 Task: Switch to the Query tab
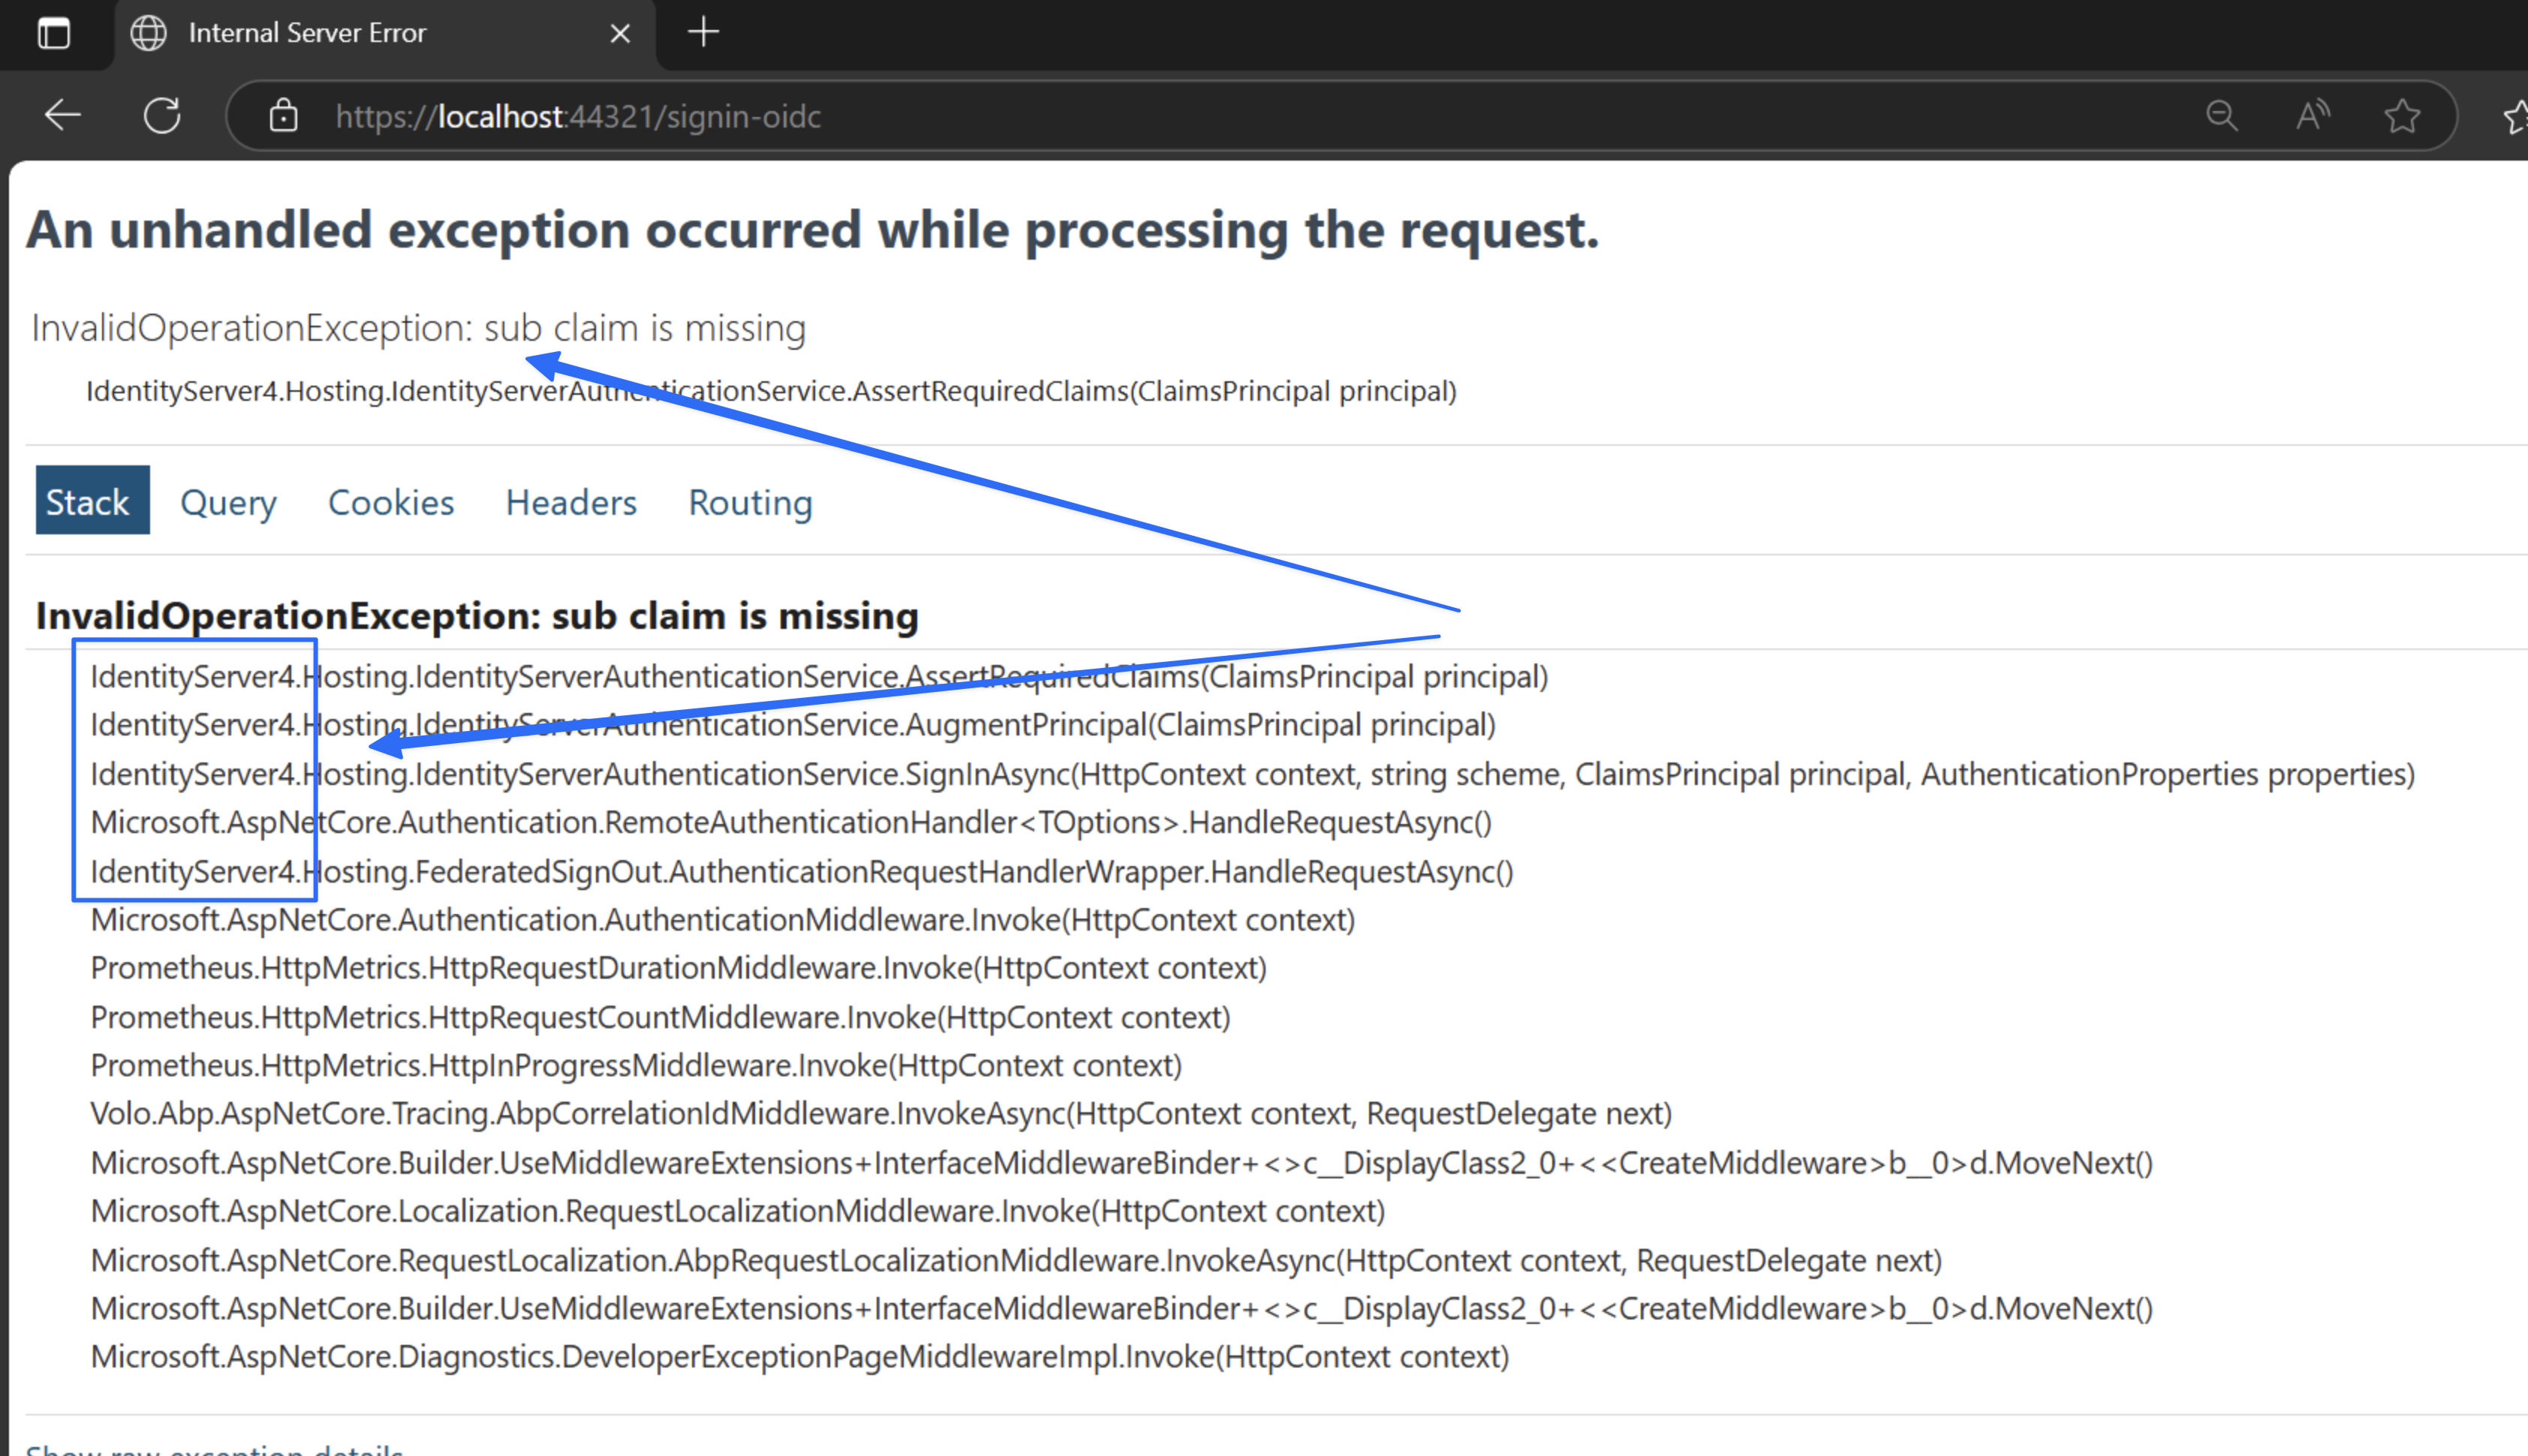(228, 502)
